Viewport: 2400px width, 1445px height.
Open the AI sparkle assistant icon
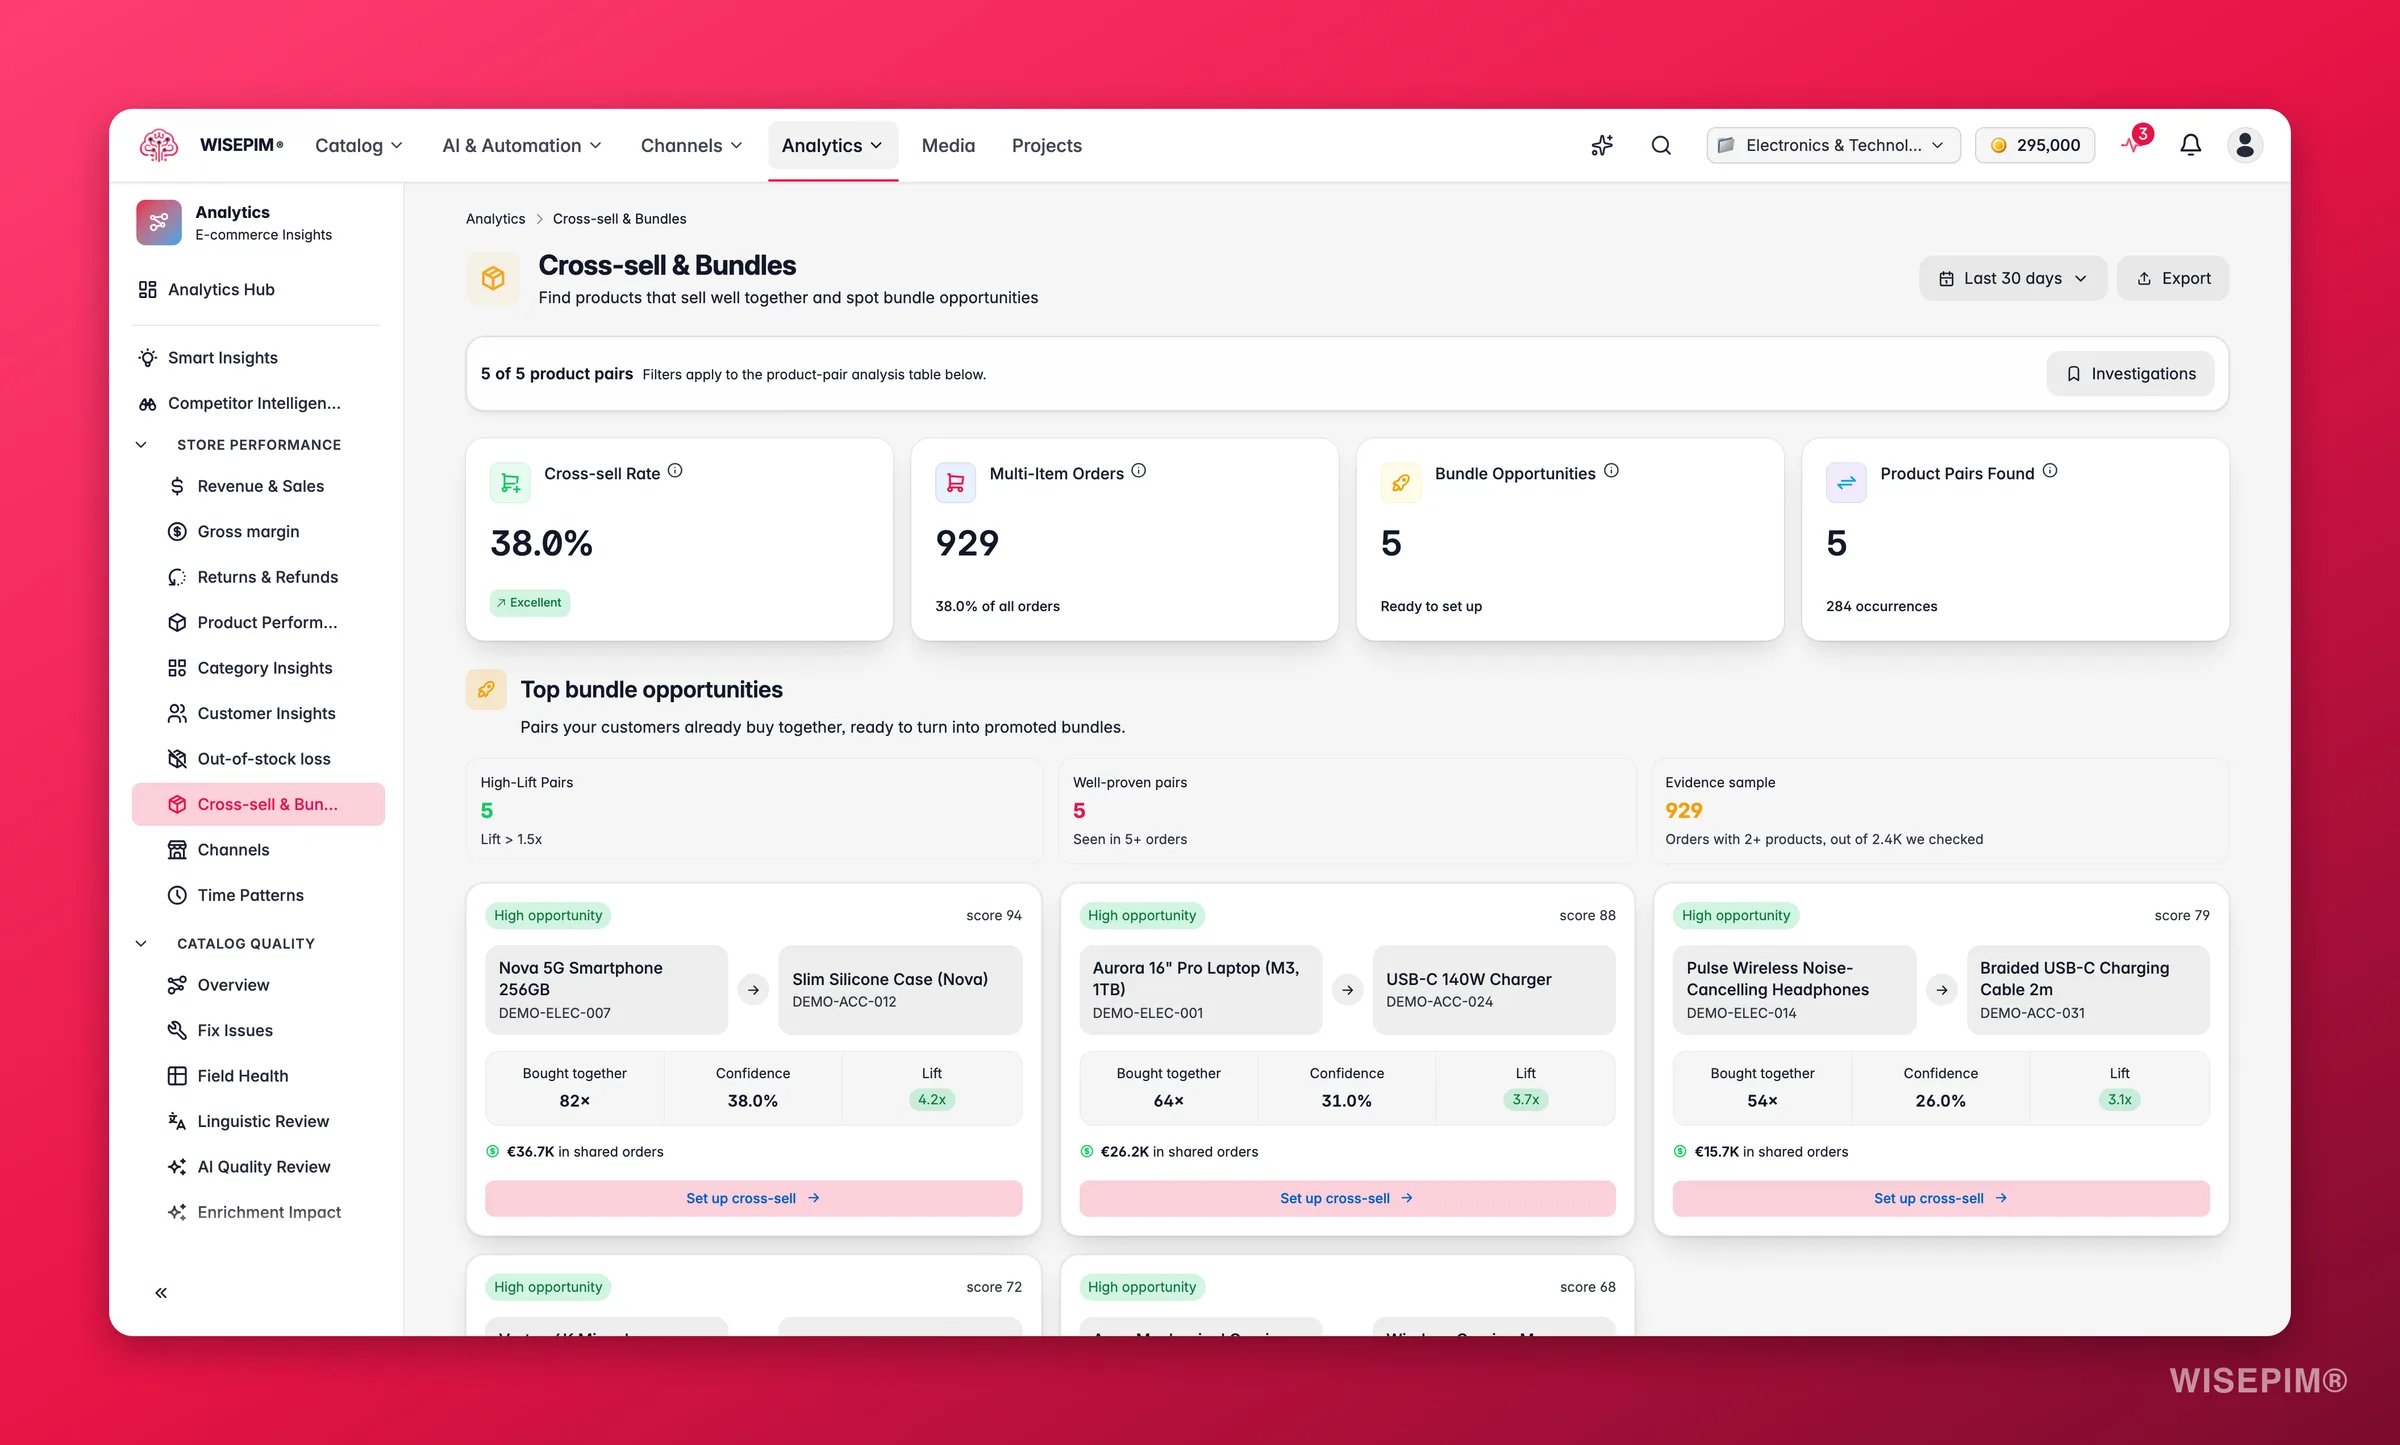(1602, 145)
